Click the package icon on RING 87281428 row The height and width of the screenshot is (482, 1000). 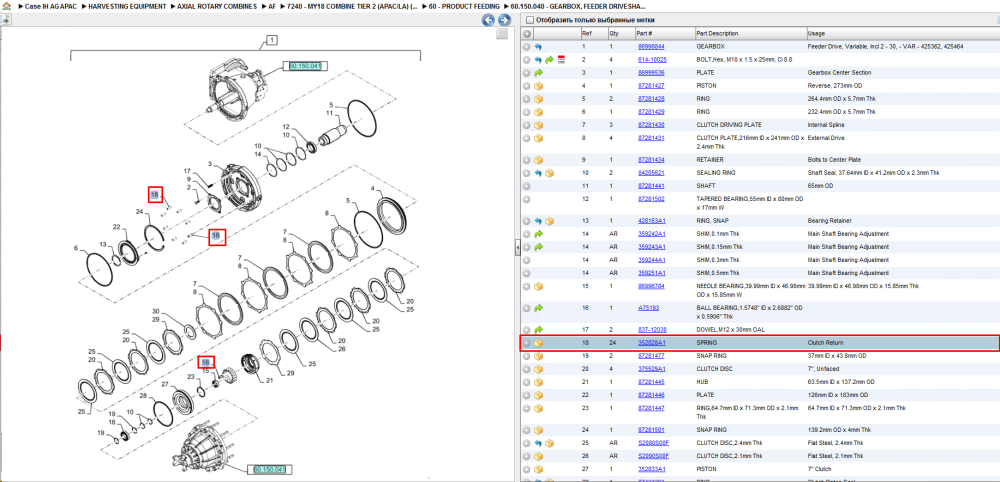538,99
